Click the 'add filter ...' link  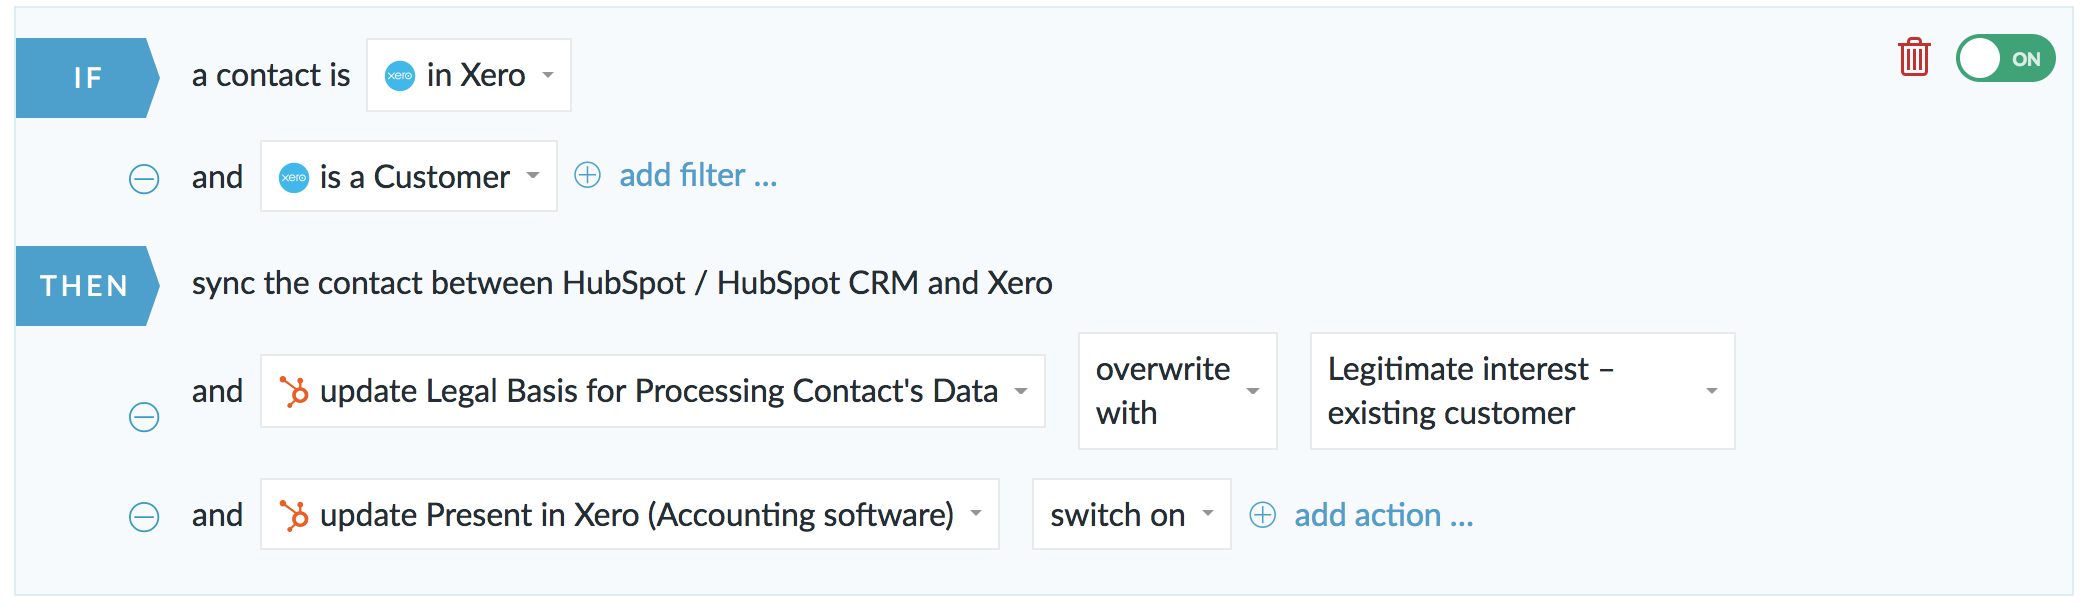click(698, 175)
